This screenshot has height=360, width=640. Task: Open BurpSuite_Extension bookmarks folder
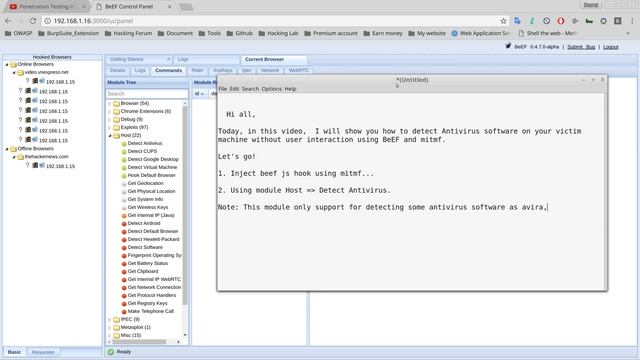69,33
